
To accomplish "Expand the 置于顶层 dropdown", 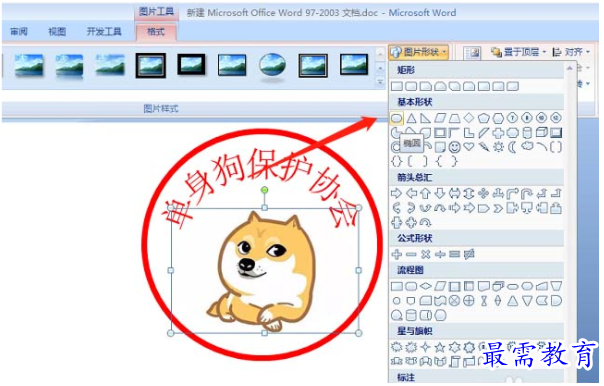I will pyautogui.click(x=519, y=52).
